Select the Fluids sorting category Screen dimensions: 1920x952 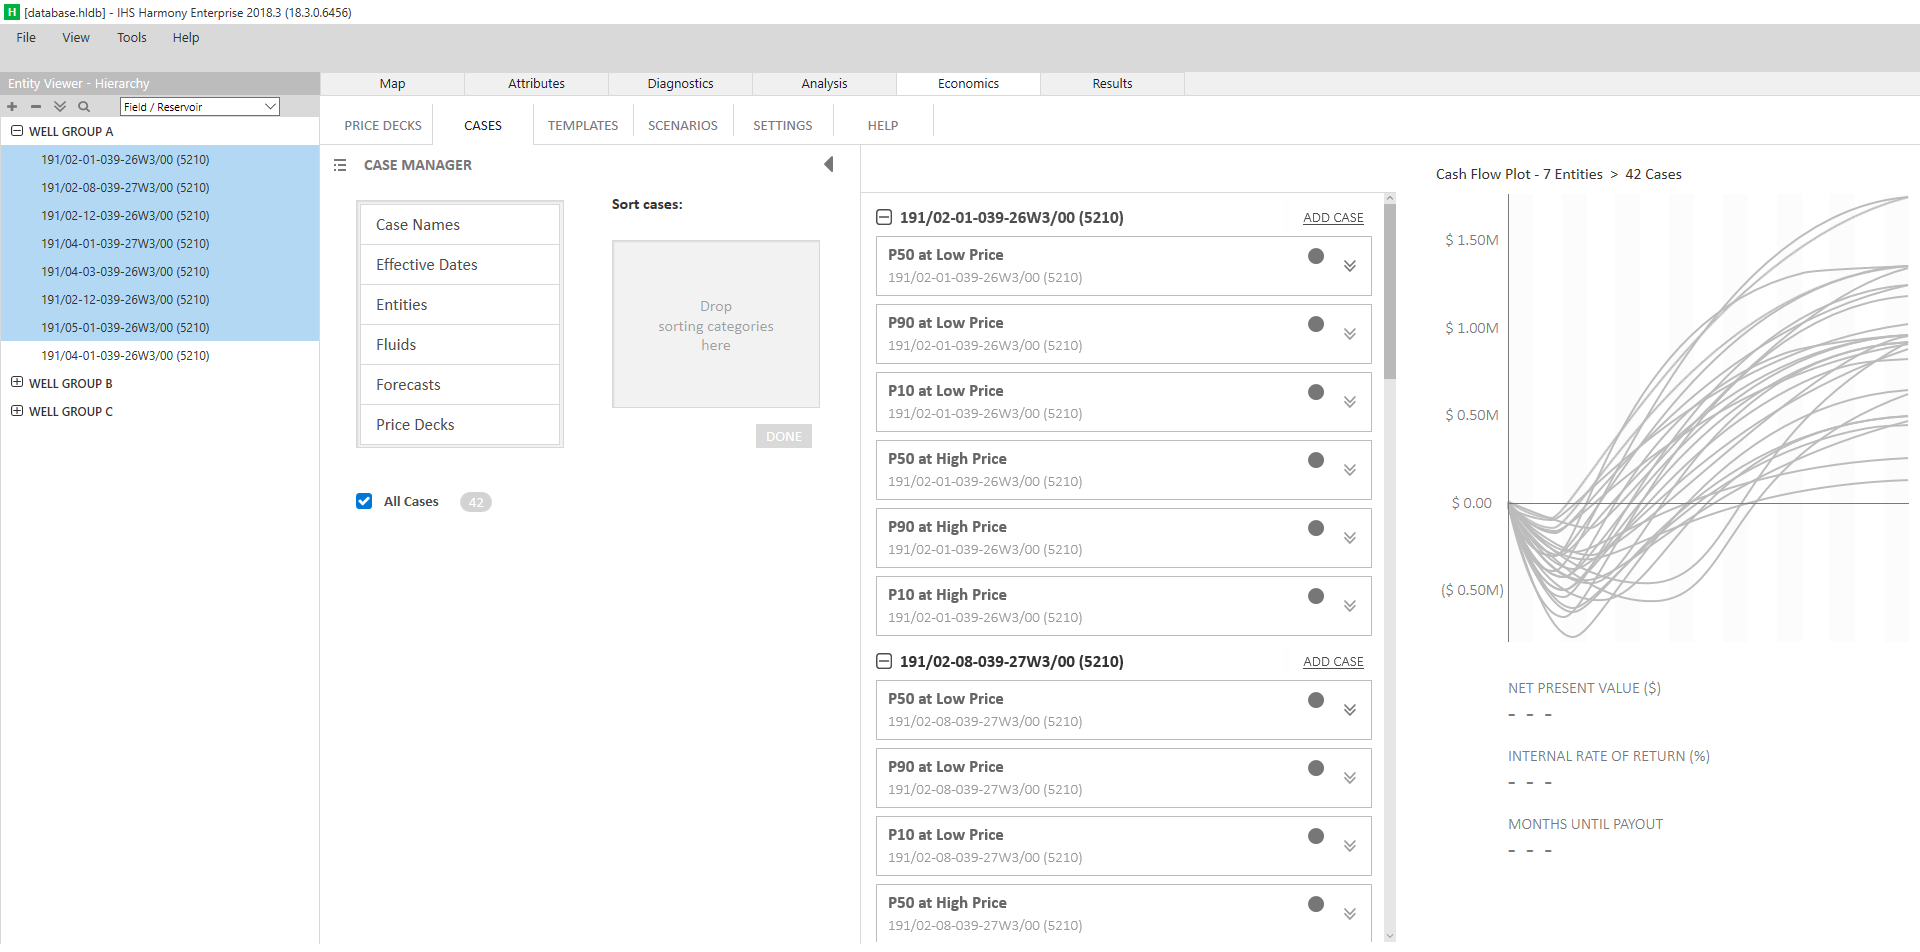[x=460, y=345]
